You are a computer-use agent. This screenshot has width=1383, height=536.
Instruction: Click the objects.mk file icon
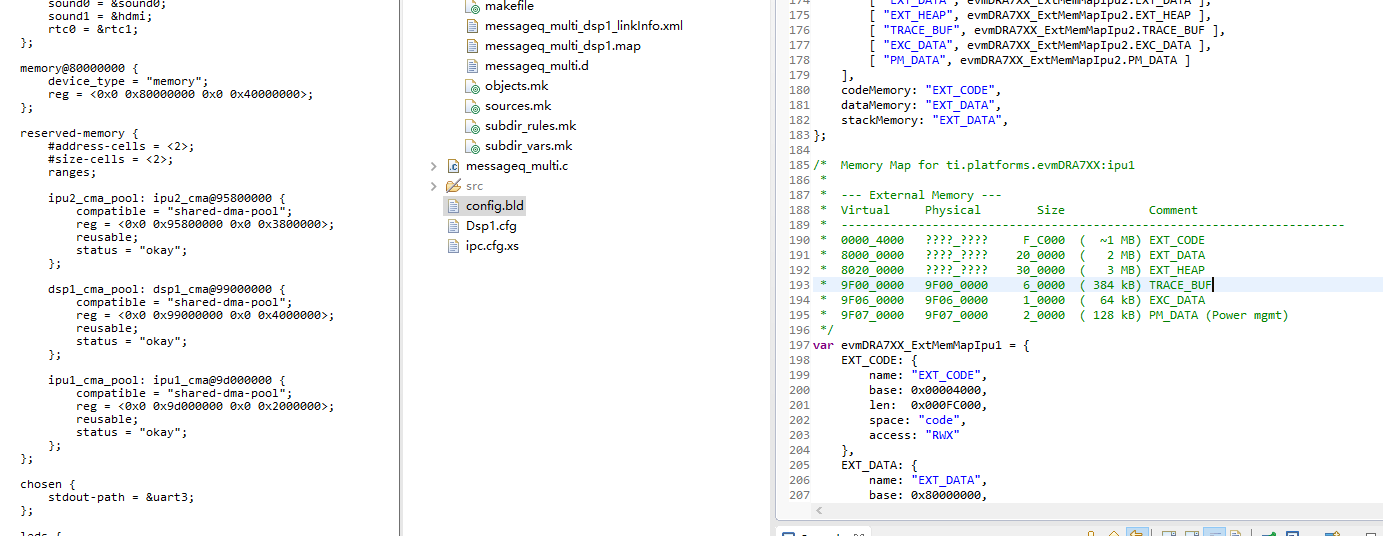coord(473,86)
